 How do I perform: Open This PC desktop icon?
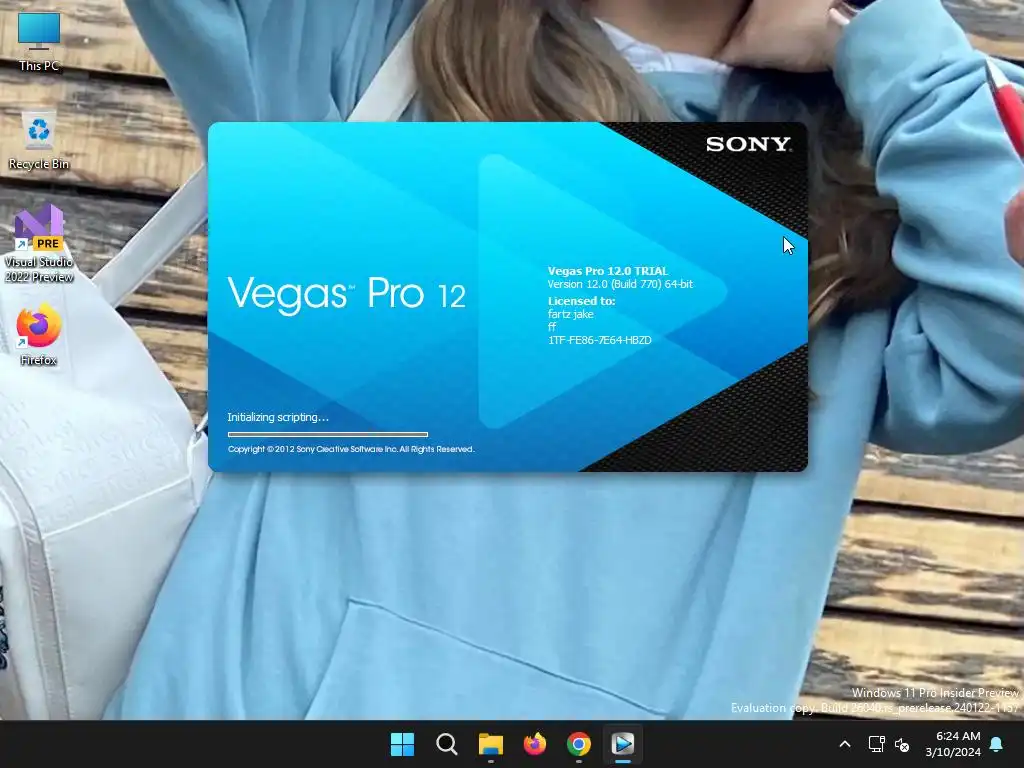(39, 40)
